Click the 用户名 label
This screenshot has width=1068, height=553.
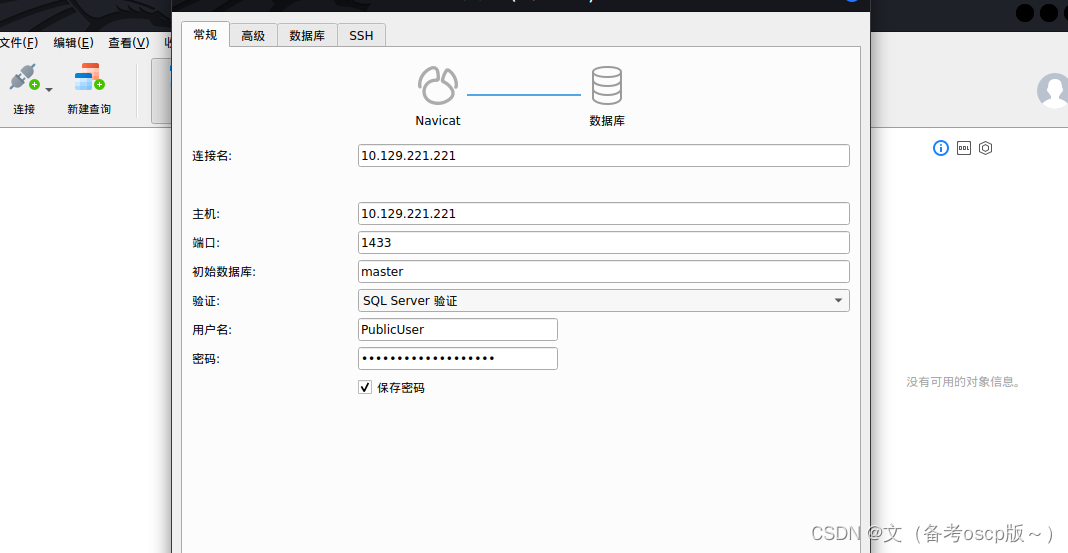(212, 330)
